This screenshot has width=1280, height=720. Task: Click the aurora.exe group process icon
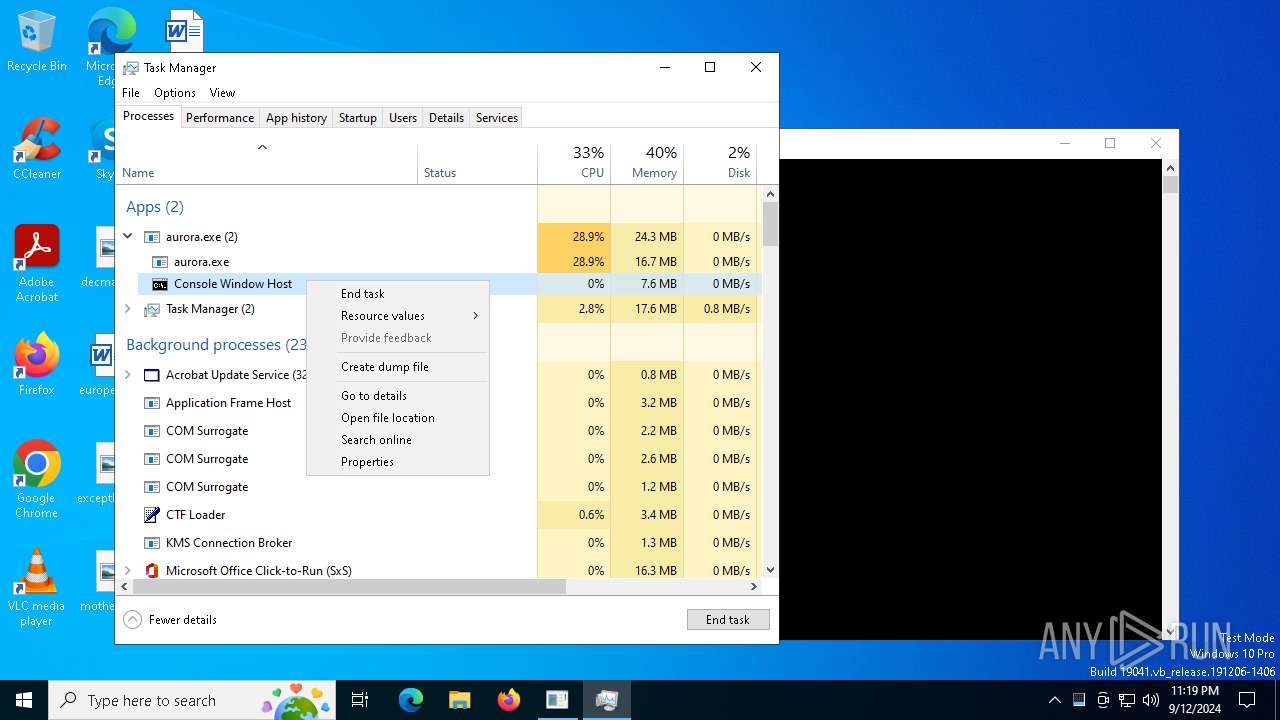[x=152, y=237]
